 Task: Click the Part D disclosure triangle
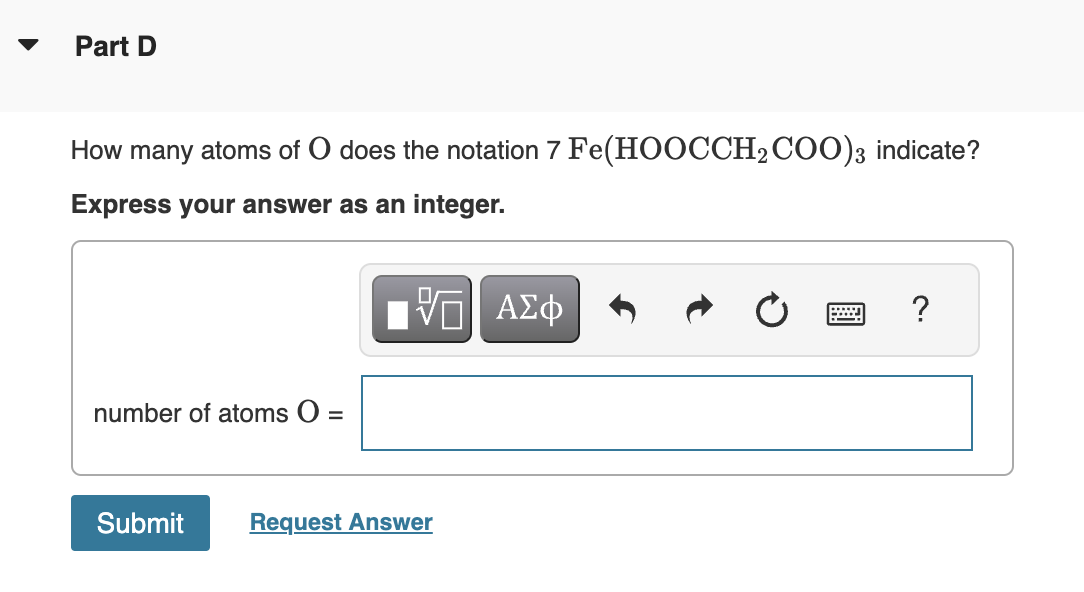(27, 44)
